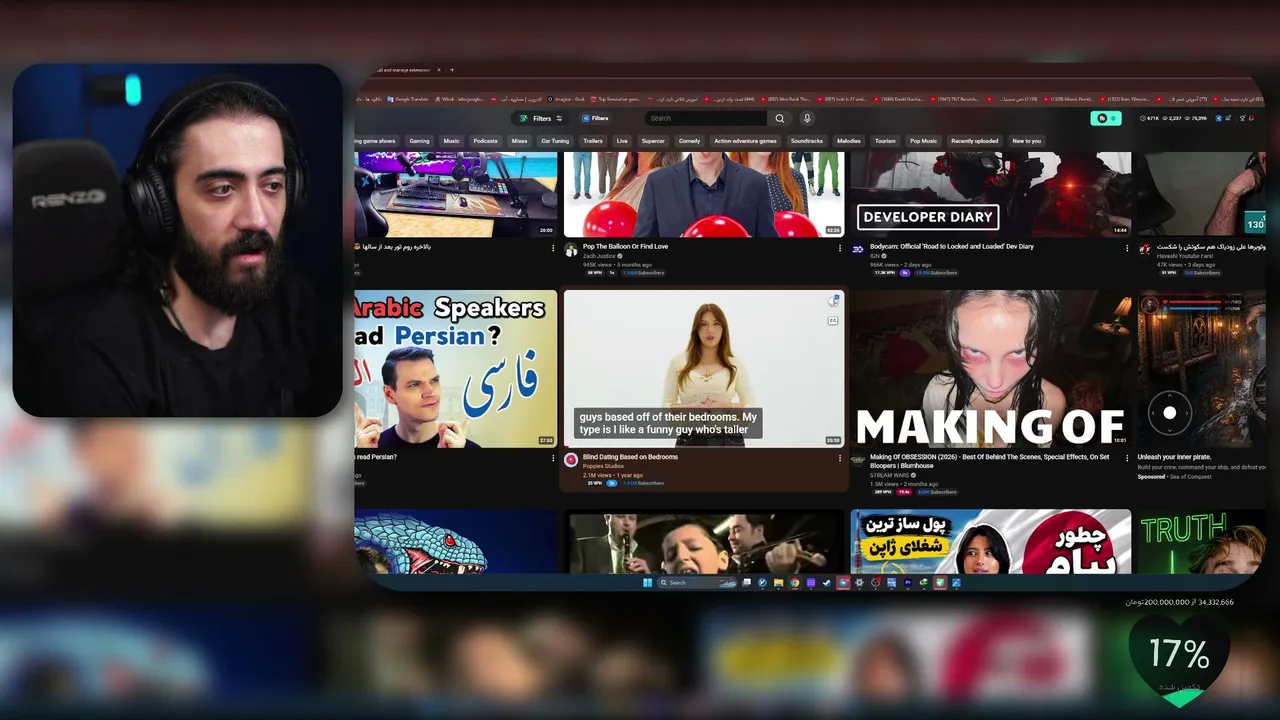The image size is (1280, 720).
Task: Open more options for Blind Dating video
Action: pos(840,458)
